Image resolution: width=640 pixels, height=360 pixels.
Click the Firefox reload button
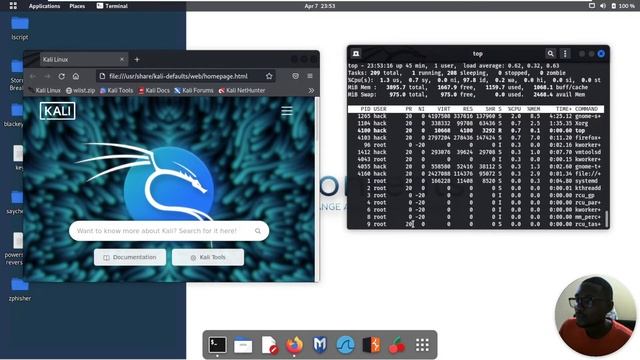[62, 76]
